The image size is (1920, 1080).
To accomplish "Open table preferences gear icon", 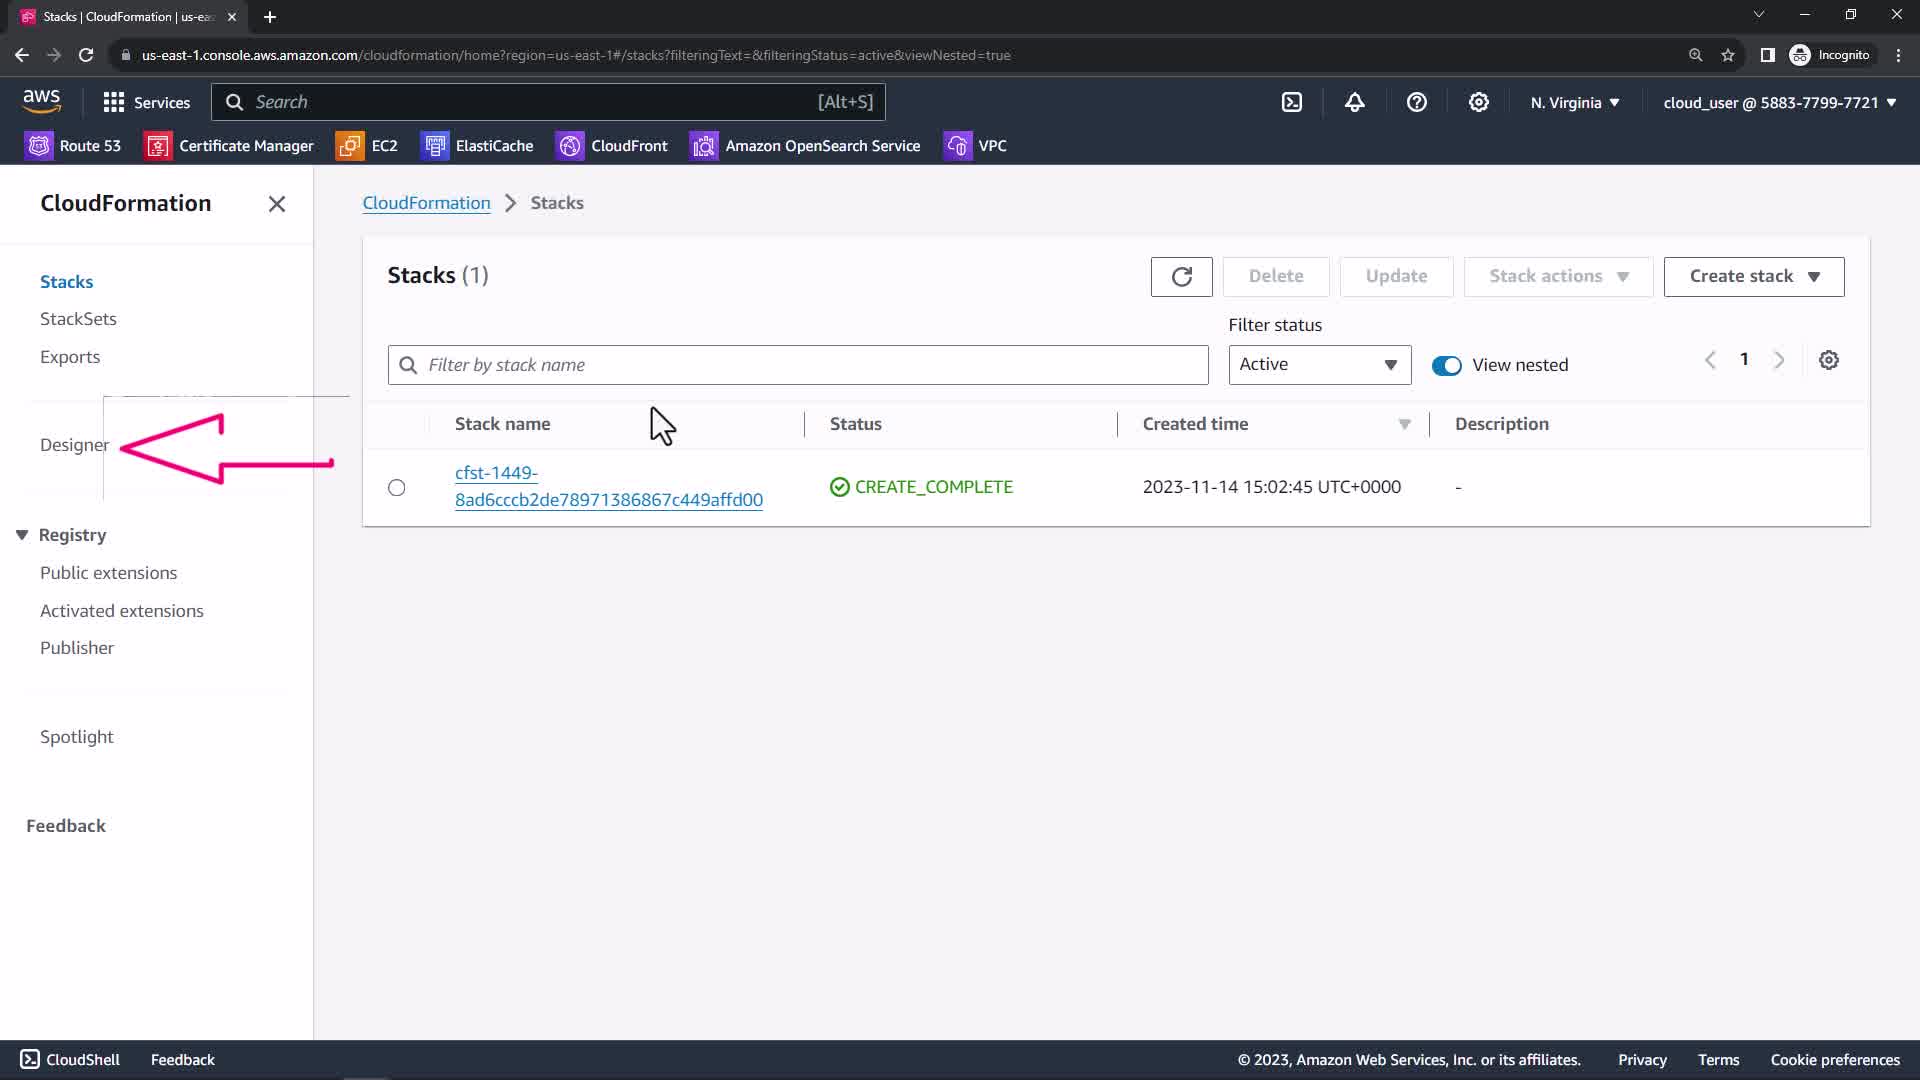I will click(x=1828, y=361).
